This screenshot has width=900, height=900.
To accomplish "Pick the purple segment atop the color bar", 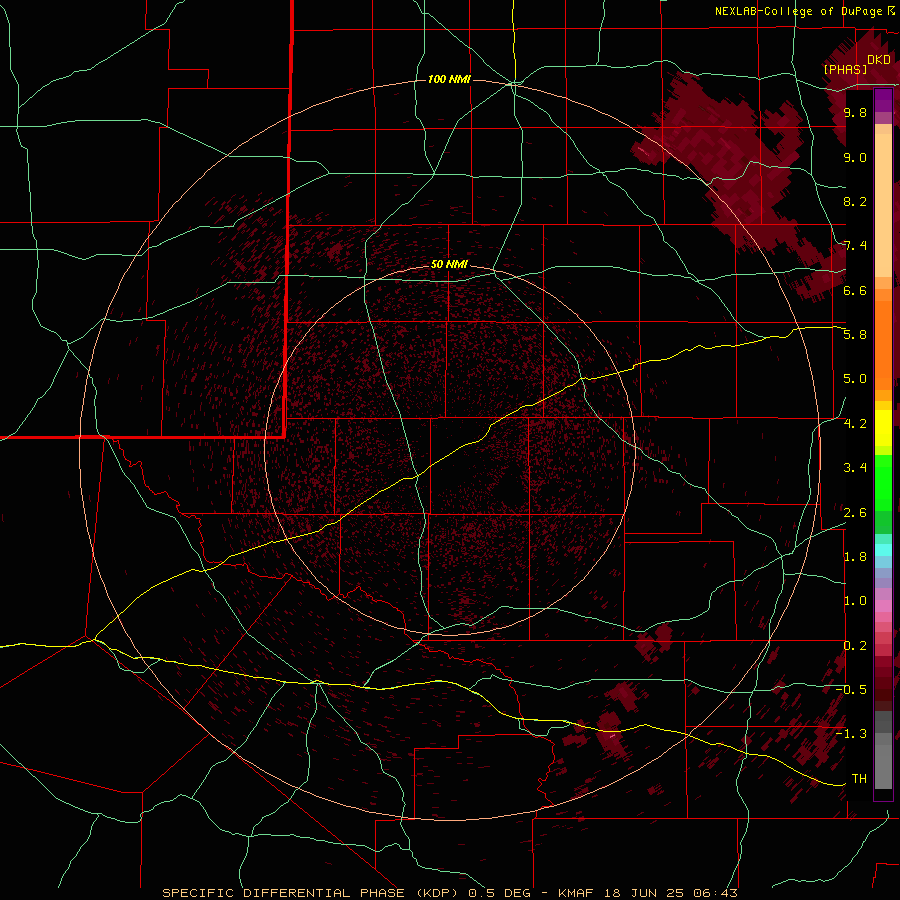I will coord(883,101).
